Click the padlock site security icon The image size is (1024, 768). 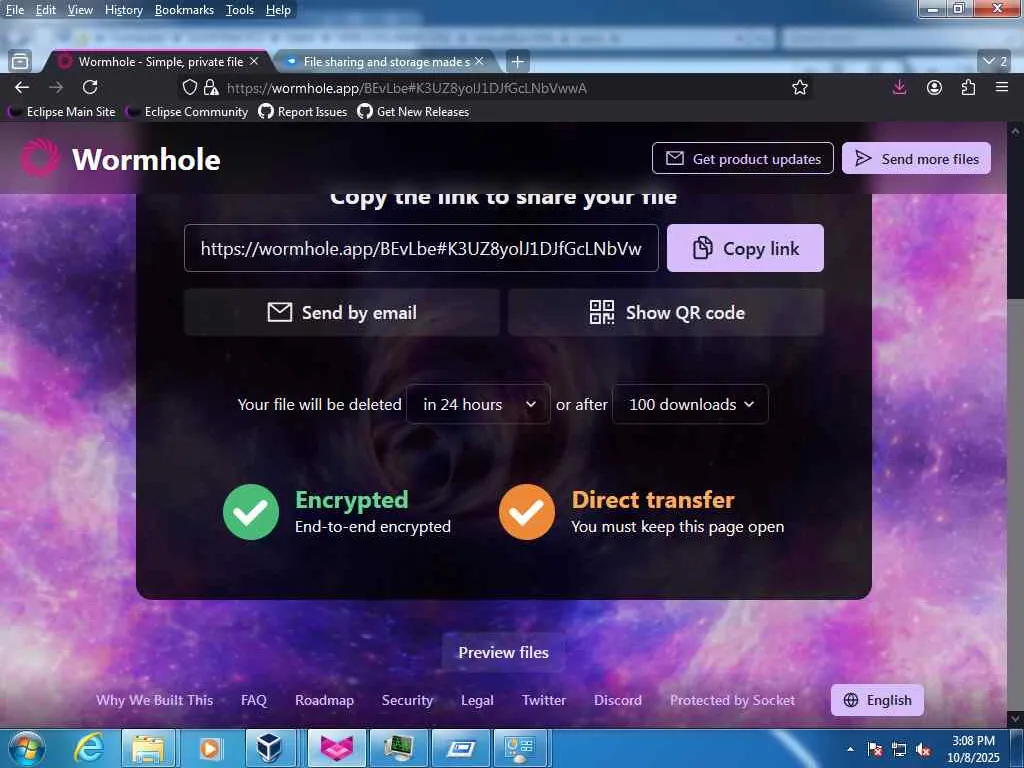click(210, 88)
